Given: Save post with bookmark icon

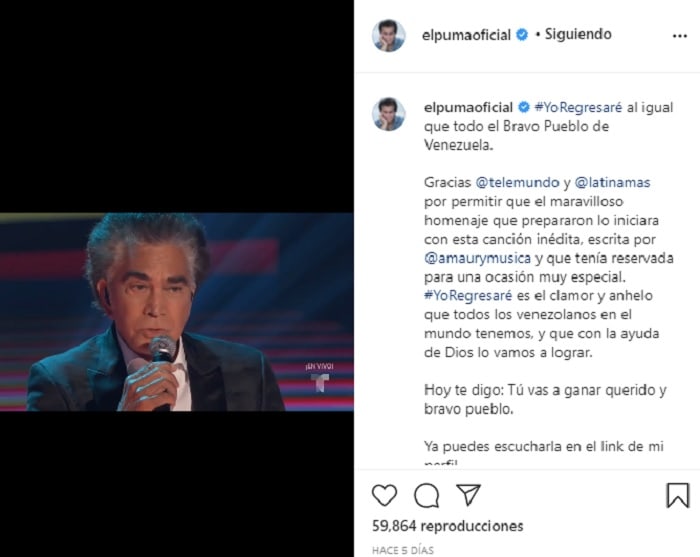Looking at the screenshot, I should tap(678, 495).
